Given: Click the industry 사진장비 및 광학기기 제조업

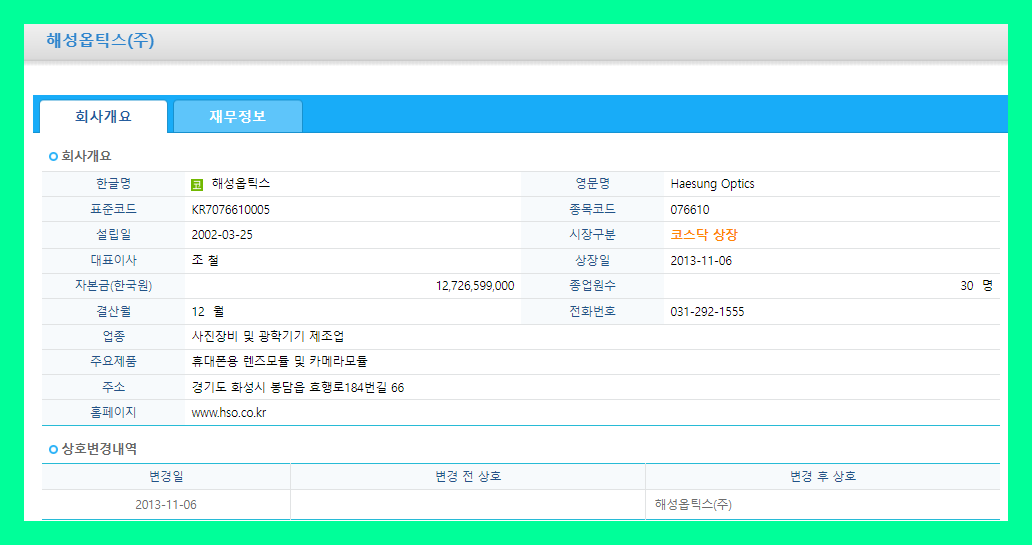Looking at the screenshot, I should (x=268, y=336).
